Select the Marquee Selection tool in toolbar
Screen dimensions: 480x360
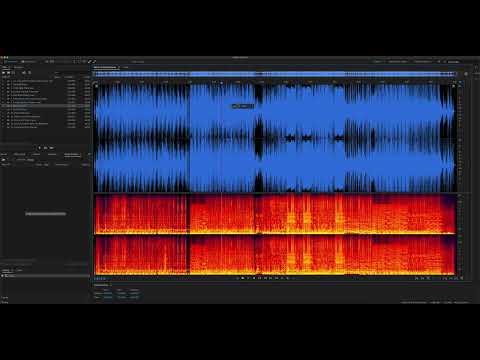[84, 62]
